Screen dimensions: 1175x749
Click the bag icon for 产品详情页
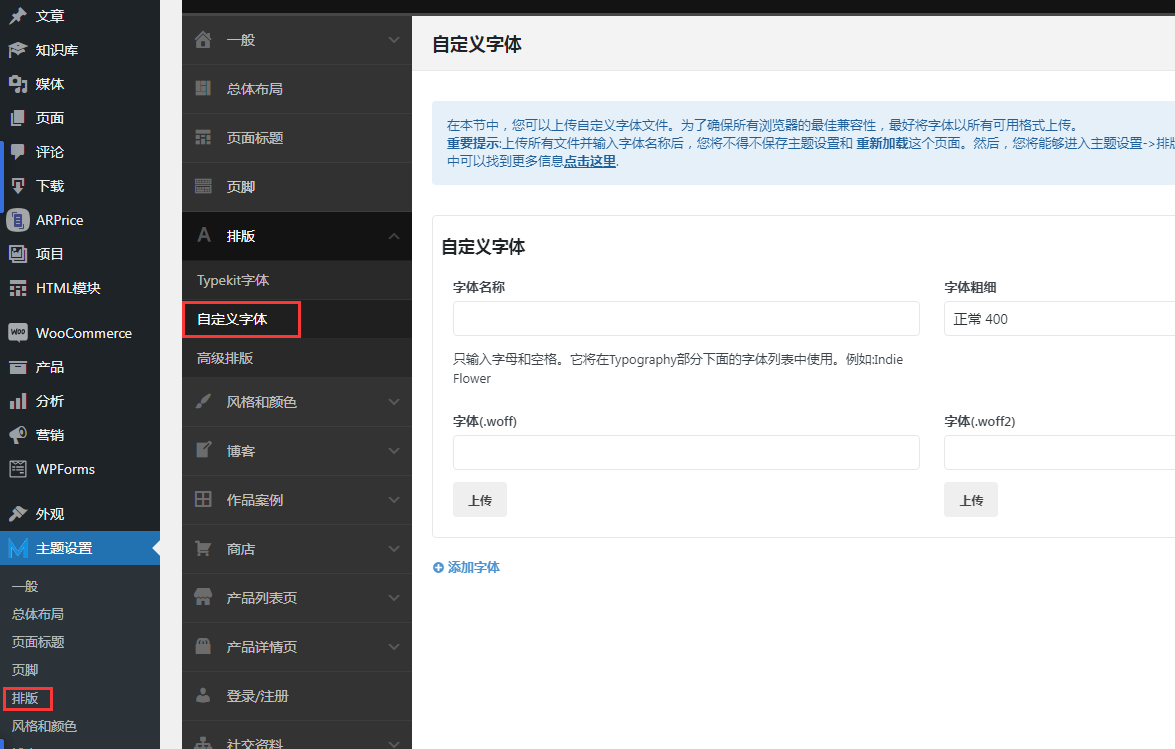(x=203, y=646)
